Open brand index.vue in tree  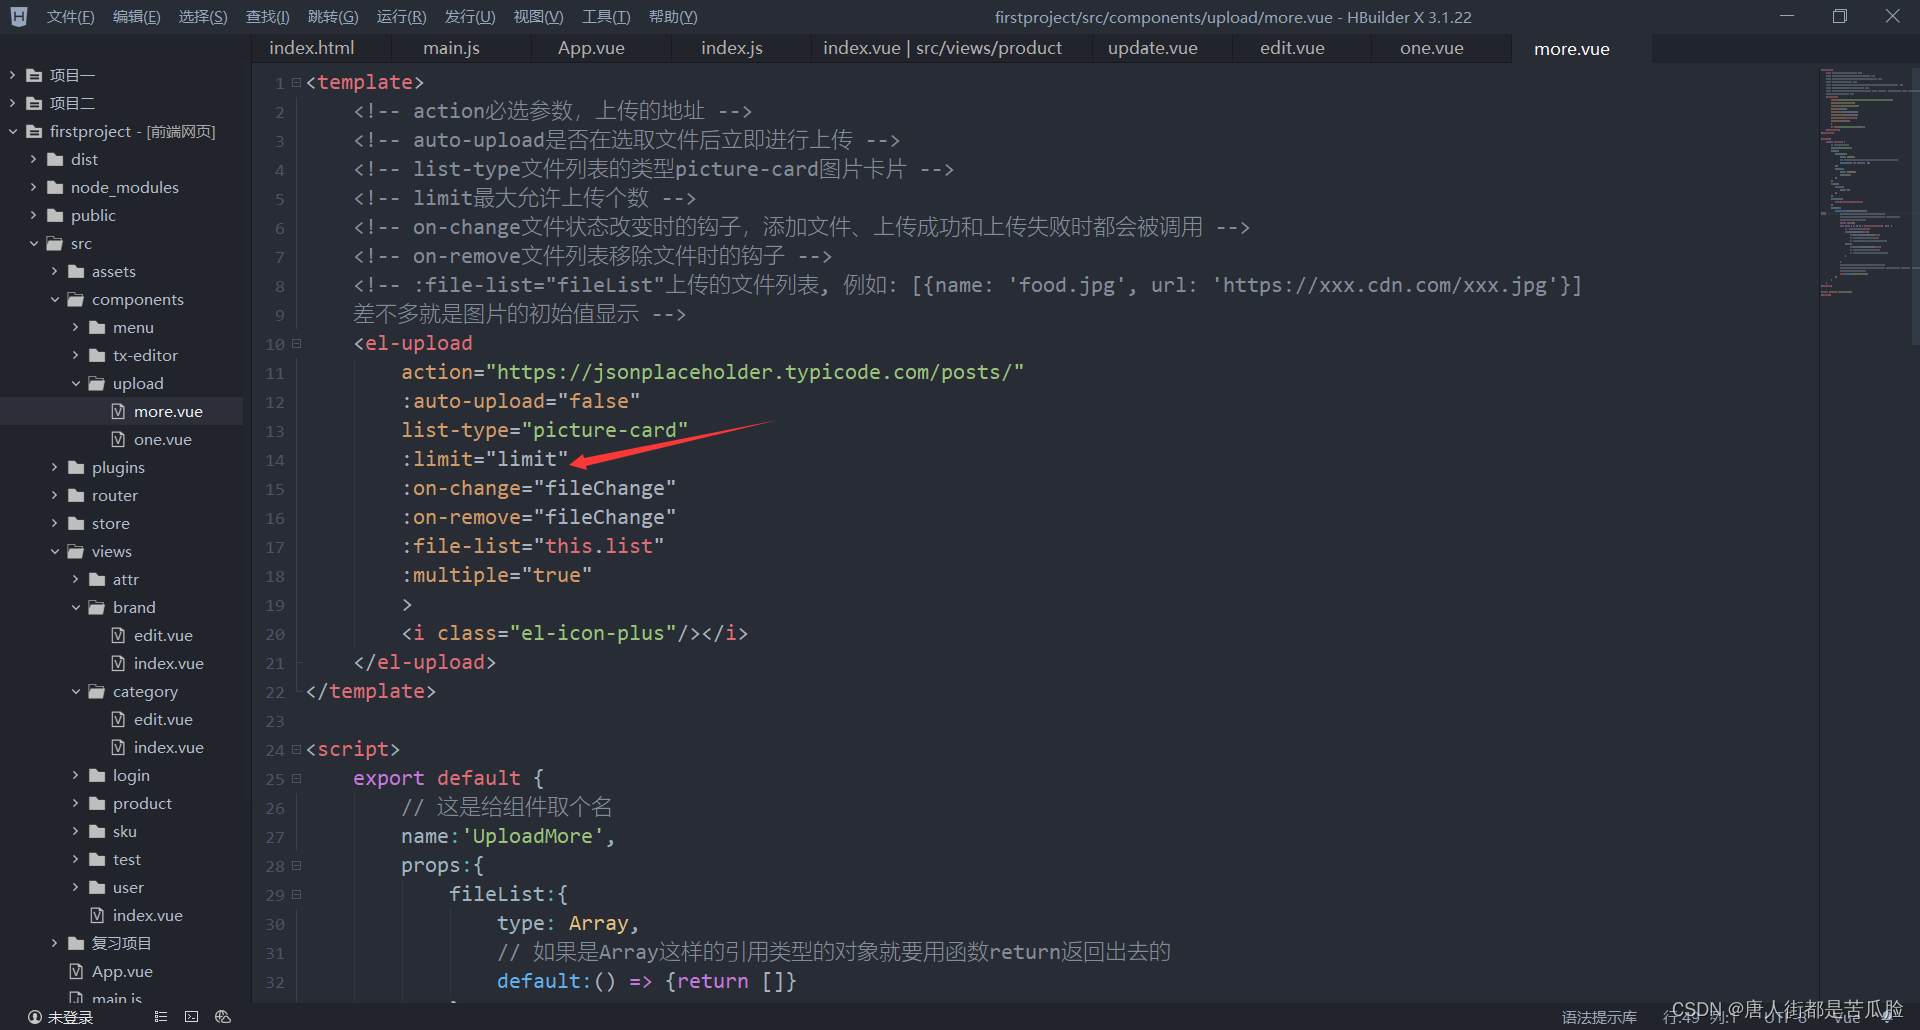[168, 663]
